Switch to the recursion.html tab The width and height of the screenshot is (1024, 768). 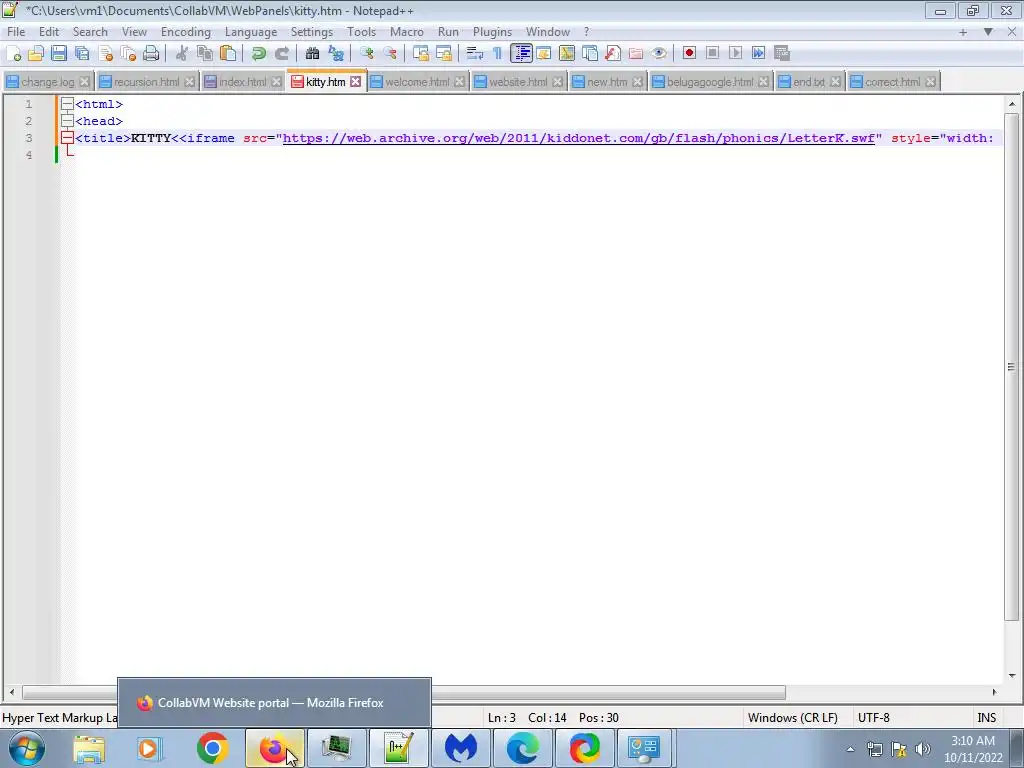tap(146, 82)
